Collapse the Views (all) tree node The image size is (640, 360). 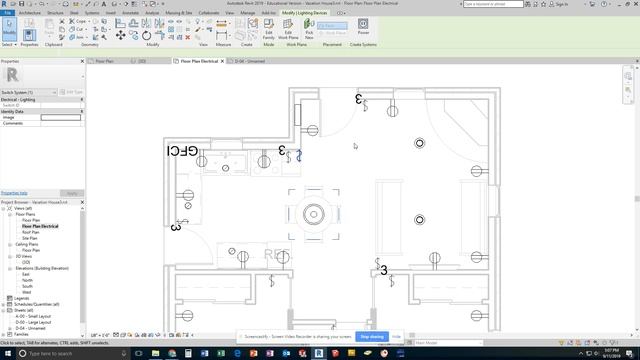[x=3, y=209]
